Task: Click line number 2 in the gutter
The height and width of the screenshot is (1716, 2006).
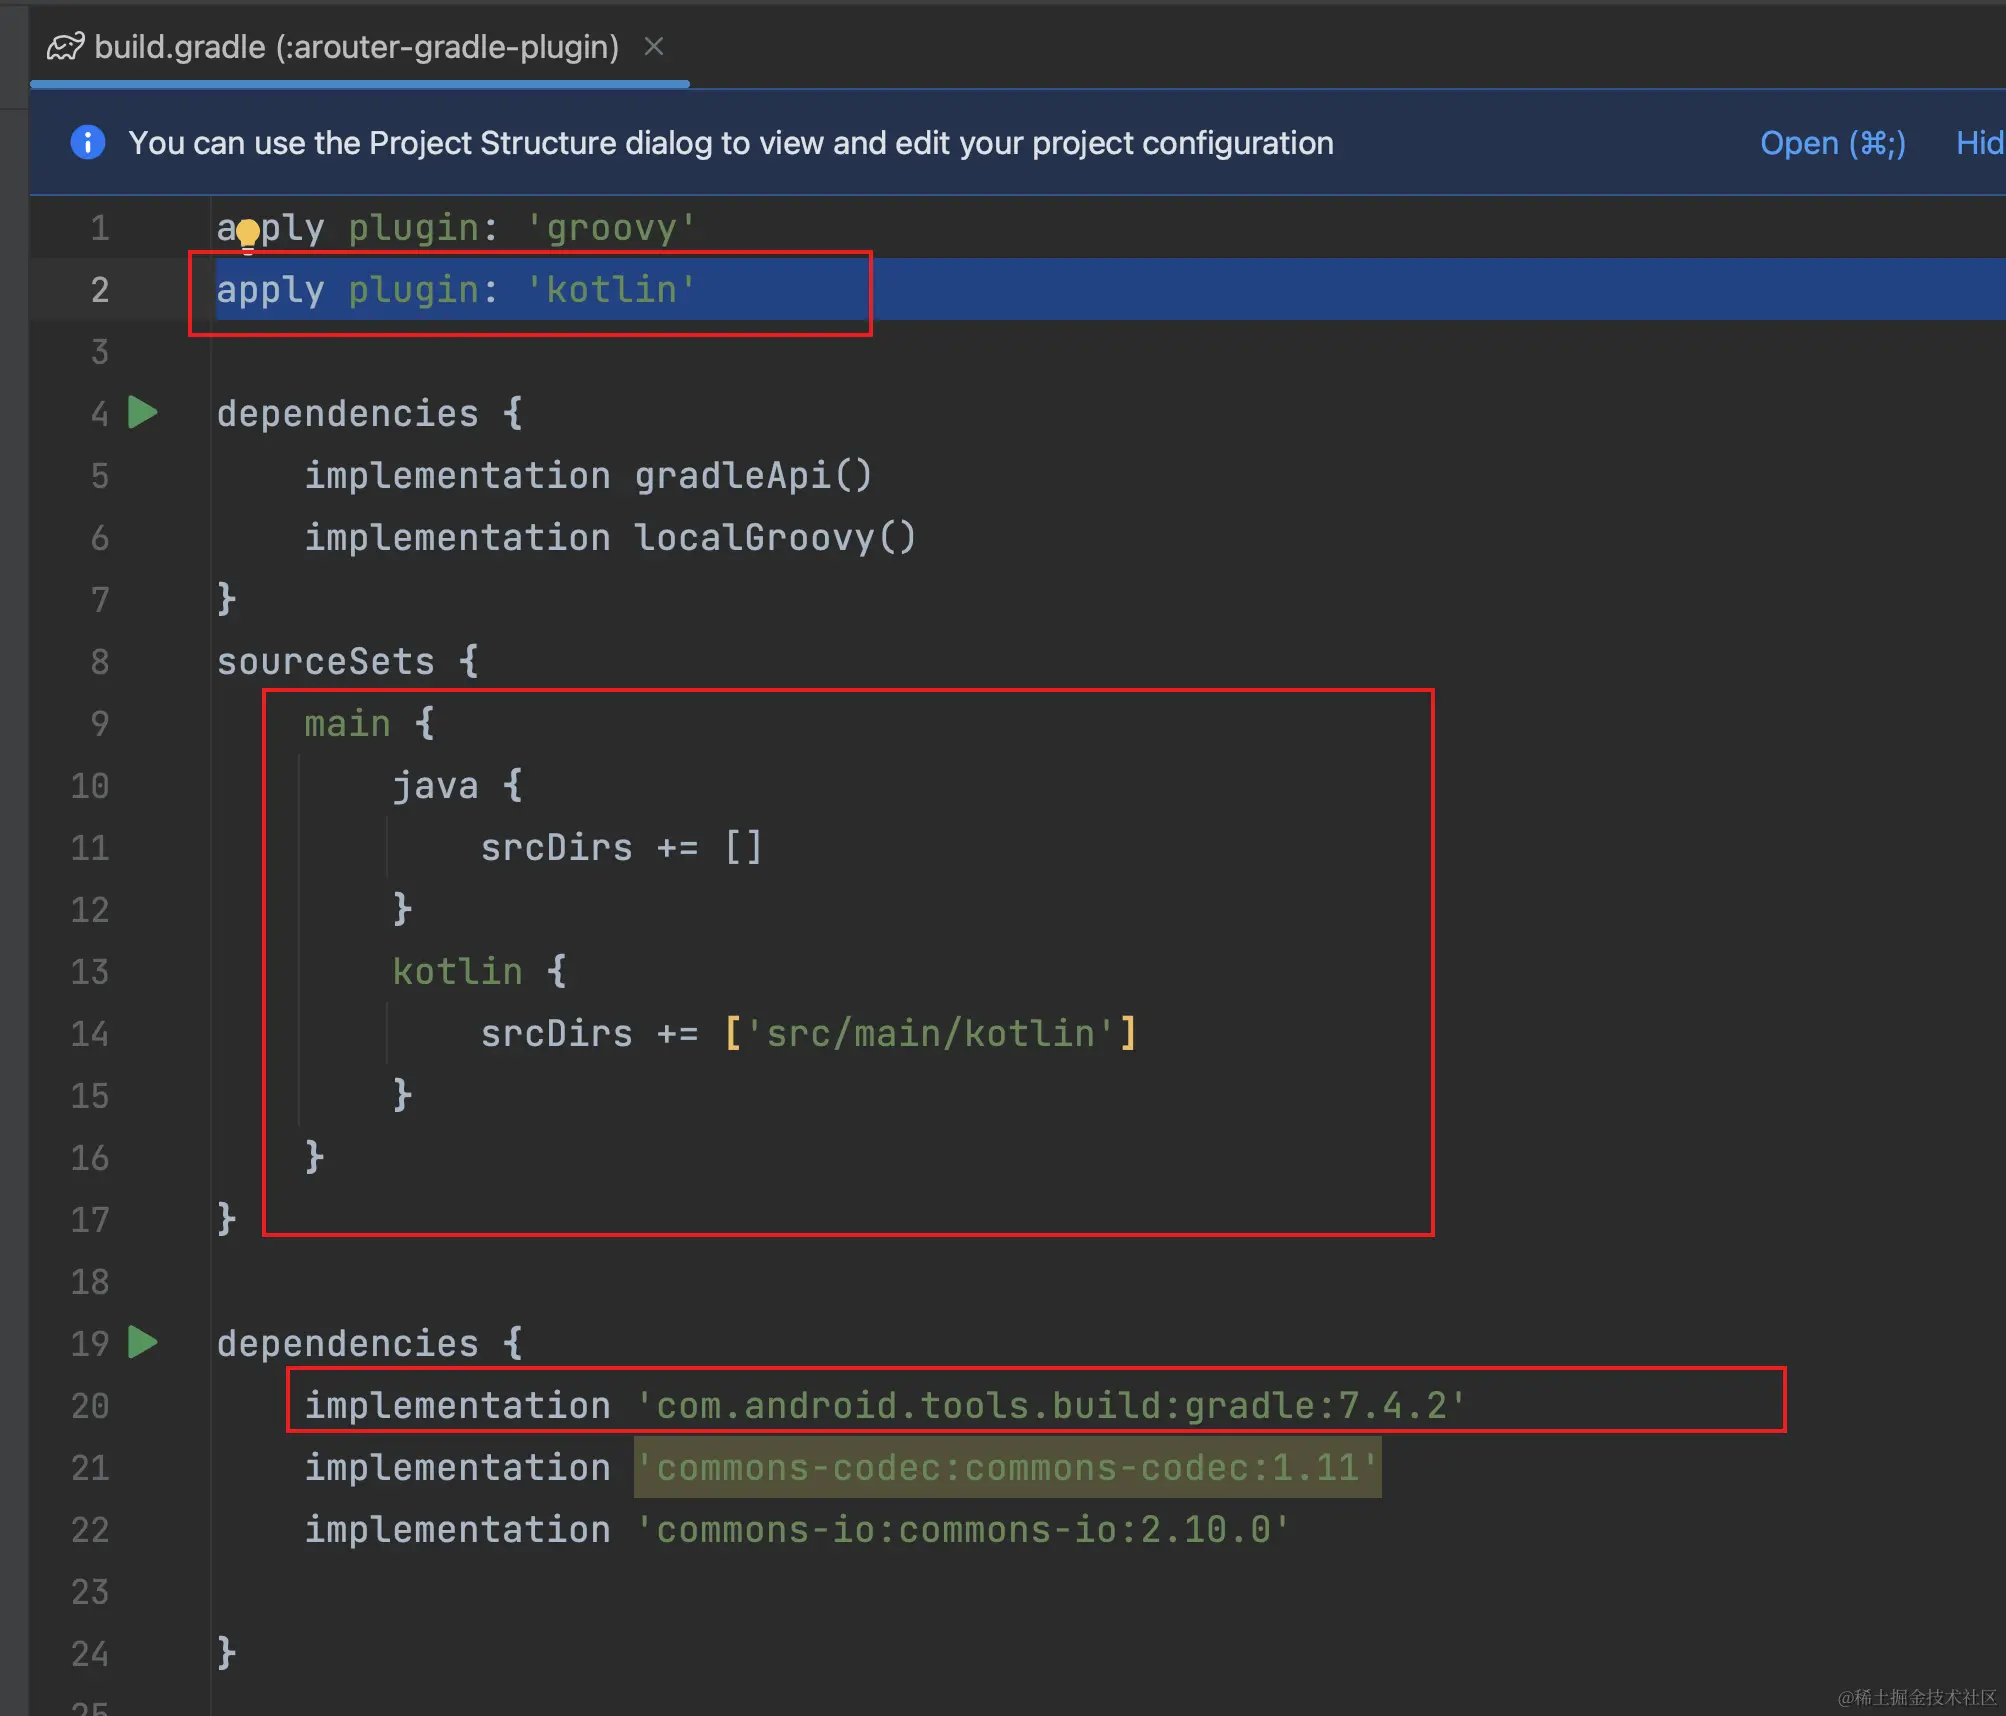Action: coord(99,290)
